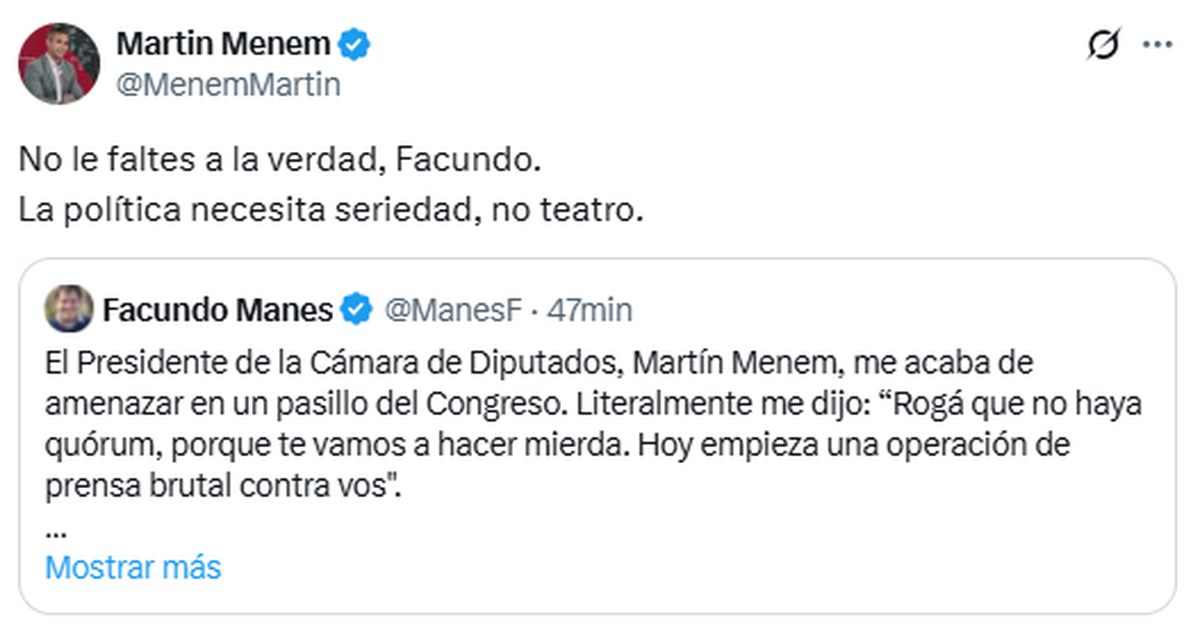This screenshot has height=631, width=1200.
Task: Click Martin Menem's blue verified badge
Action: point(356,44)
